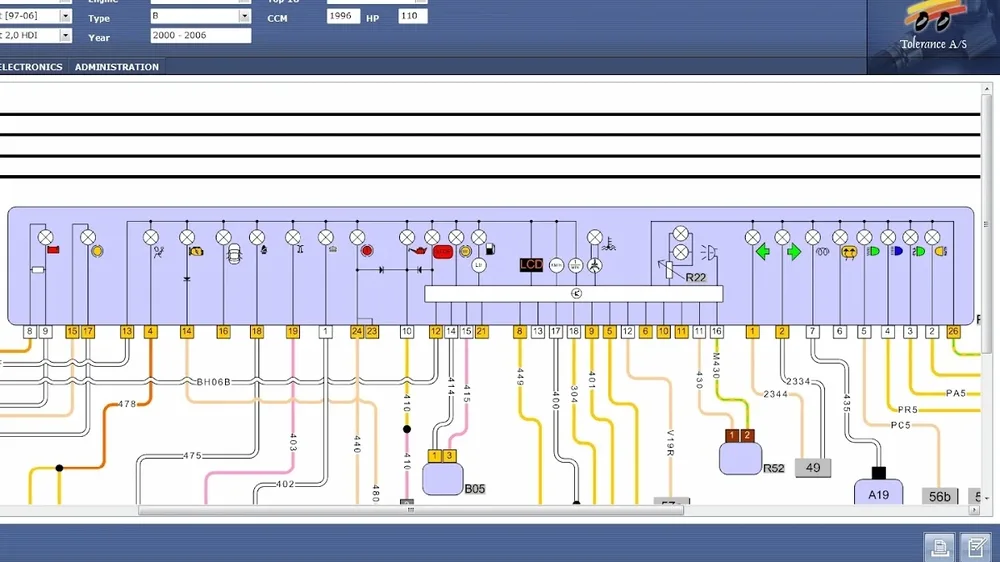This screenshot has height=562, width=1000.
Task: Select the glow plug coil symbol
Action: (x=822, y=252)
